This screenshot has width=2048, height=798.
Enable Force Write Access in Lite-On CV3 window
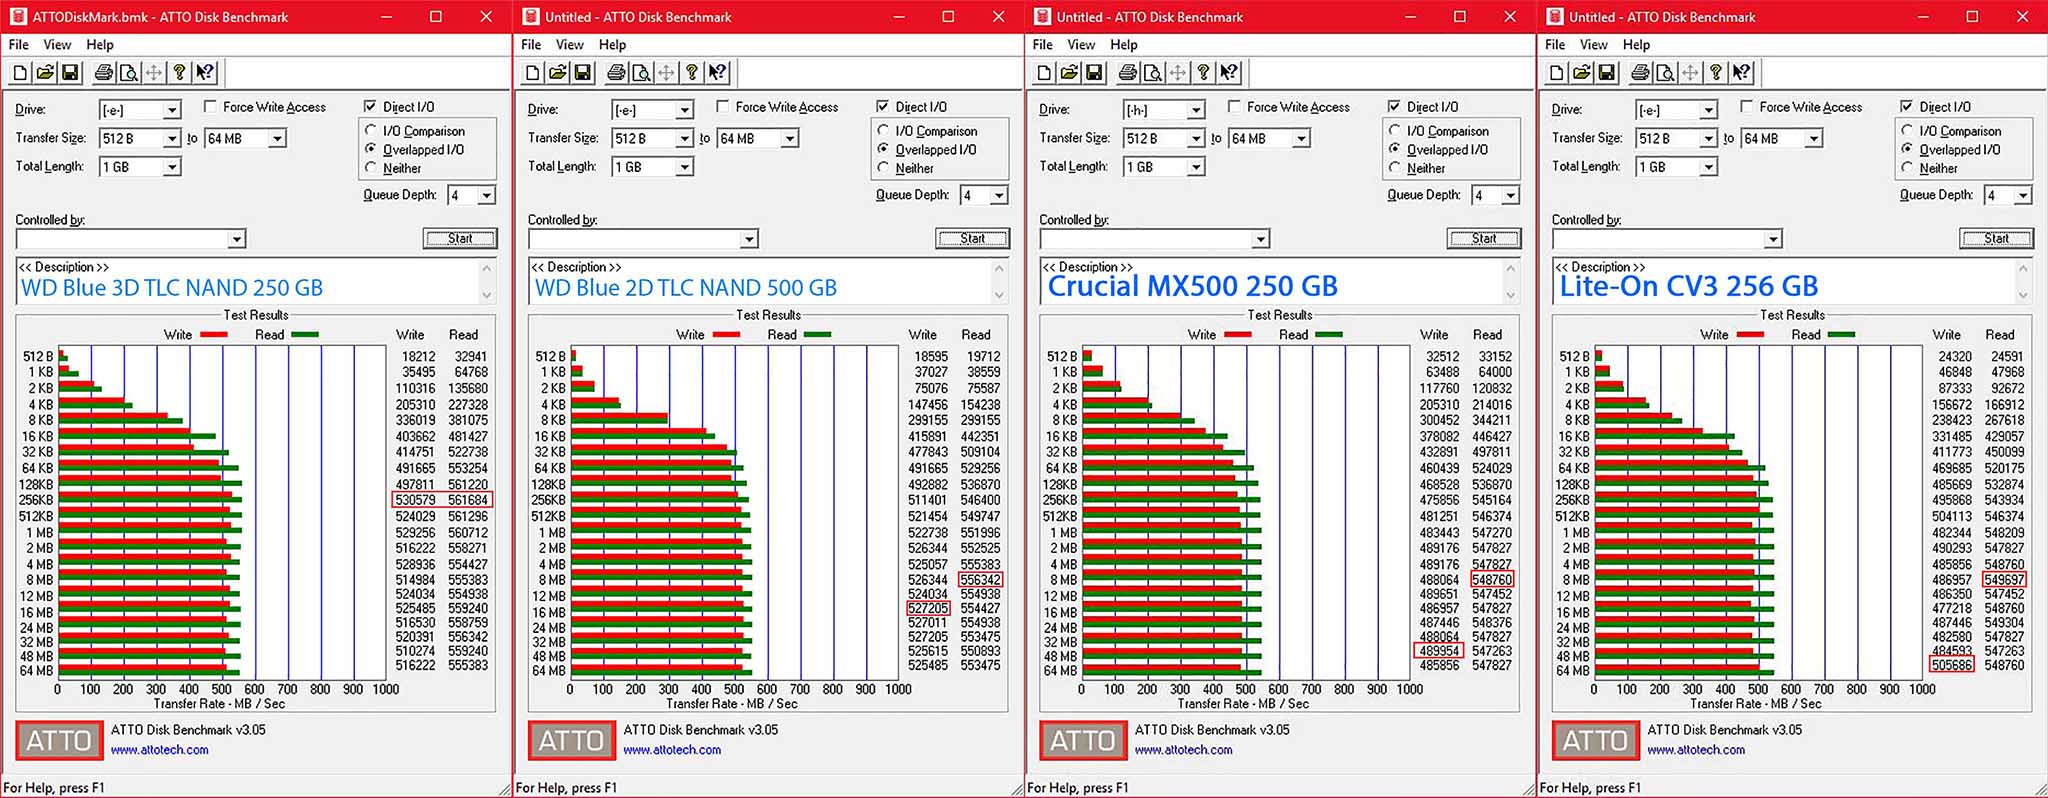pyautogui.click(x=1747, y=106)
